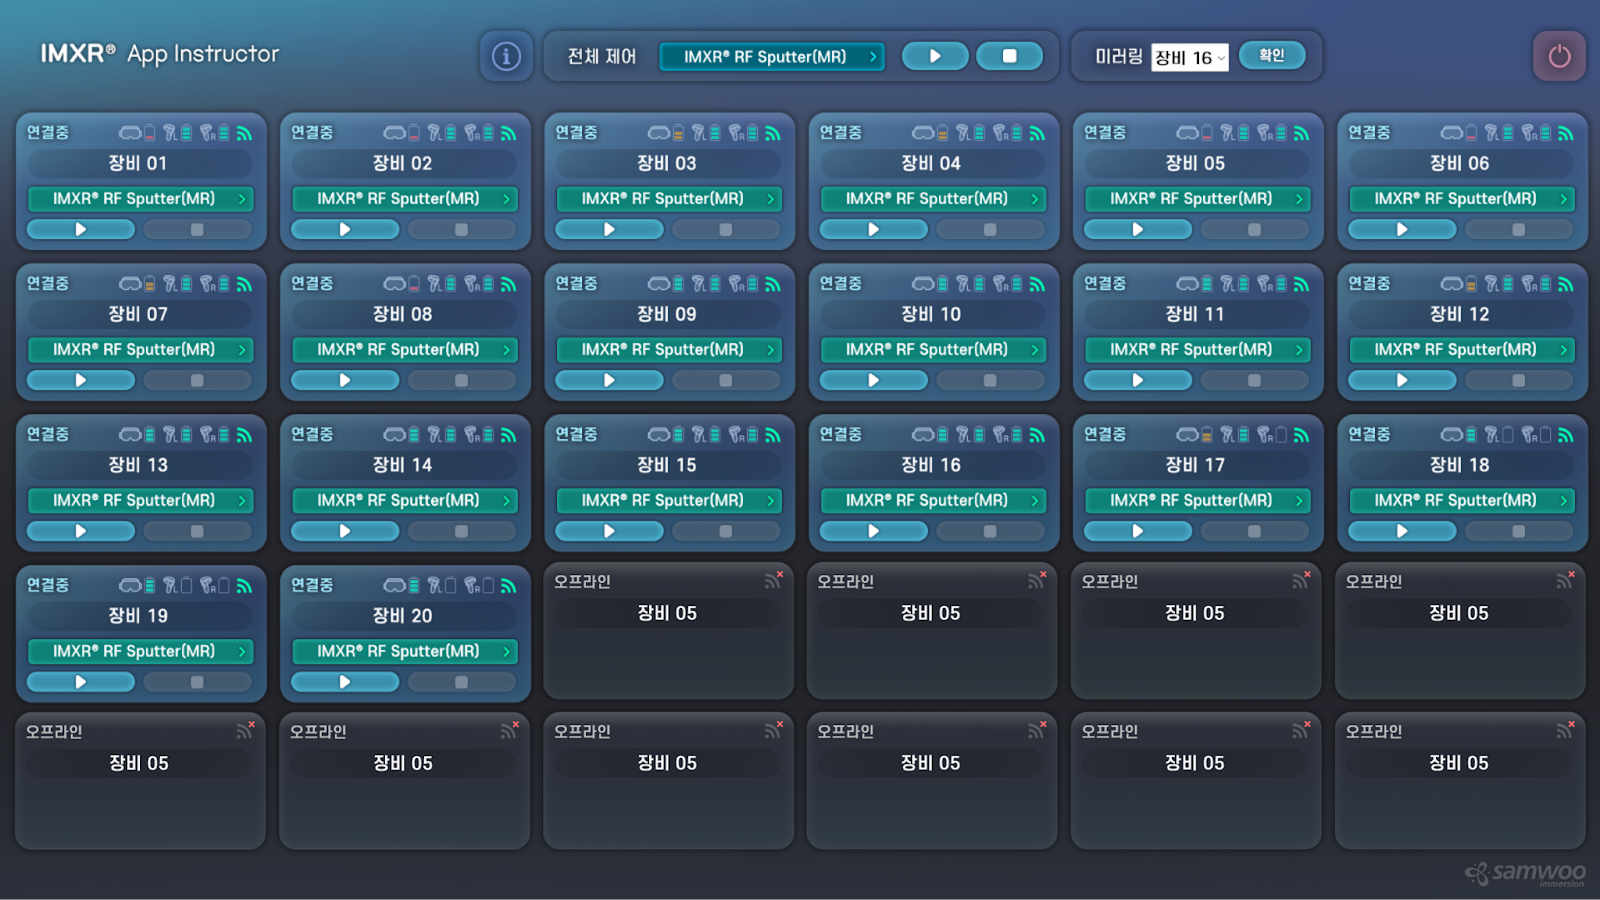Click the left controller icon on 장비 15
The height and width of the screenshot is (900, 1600).
(x=699, y=435)
